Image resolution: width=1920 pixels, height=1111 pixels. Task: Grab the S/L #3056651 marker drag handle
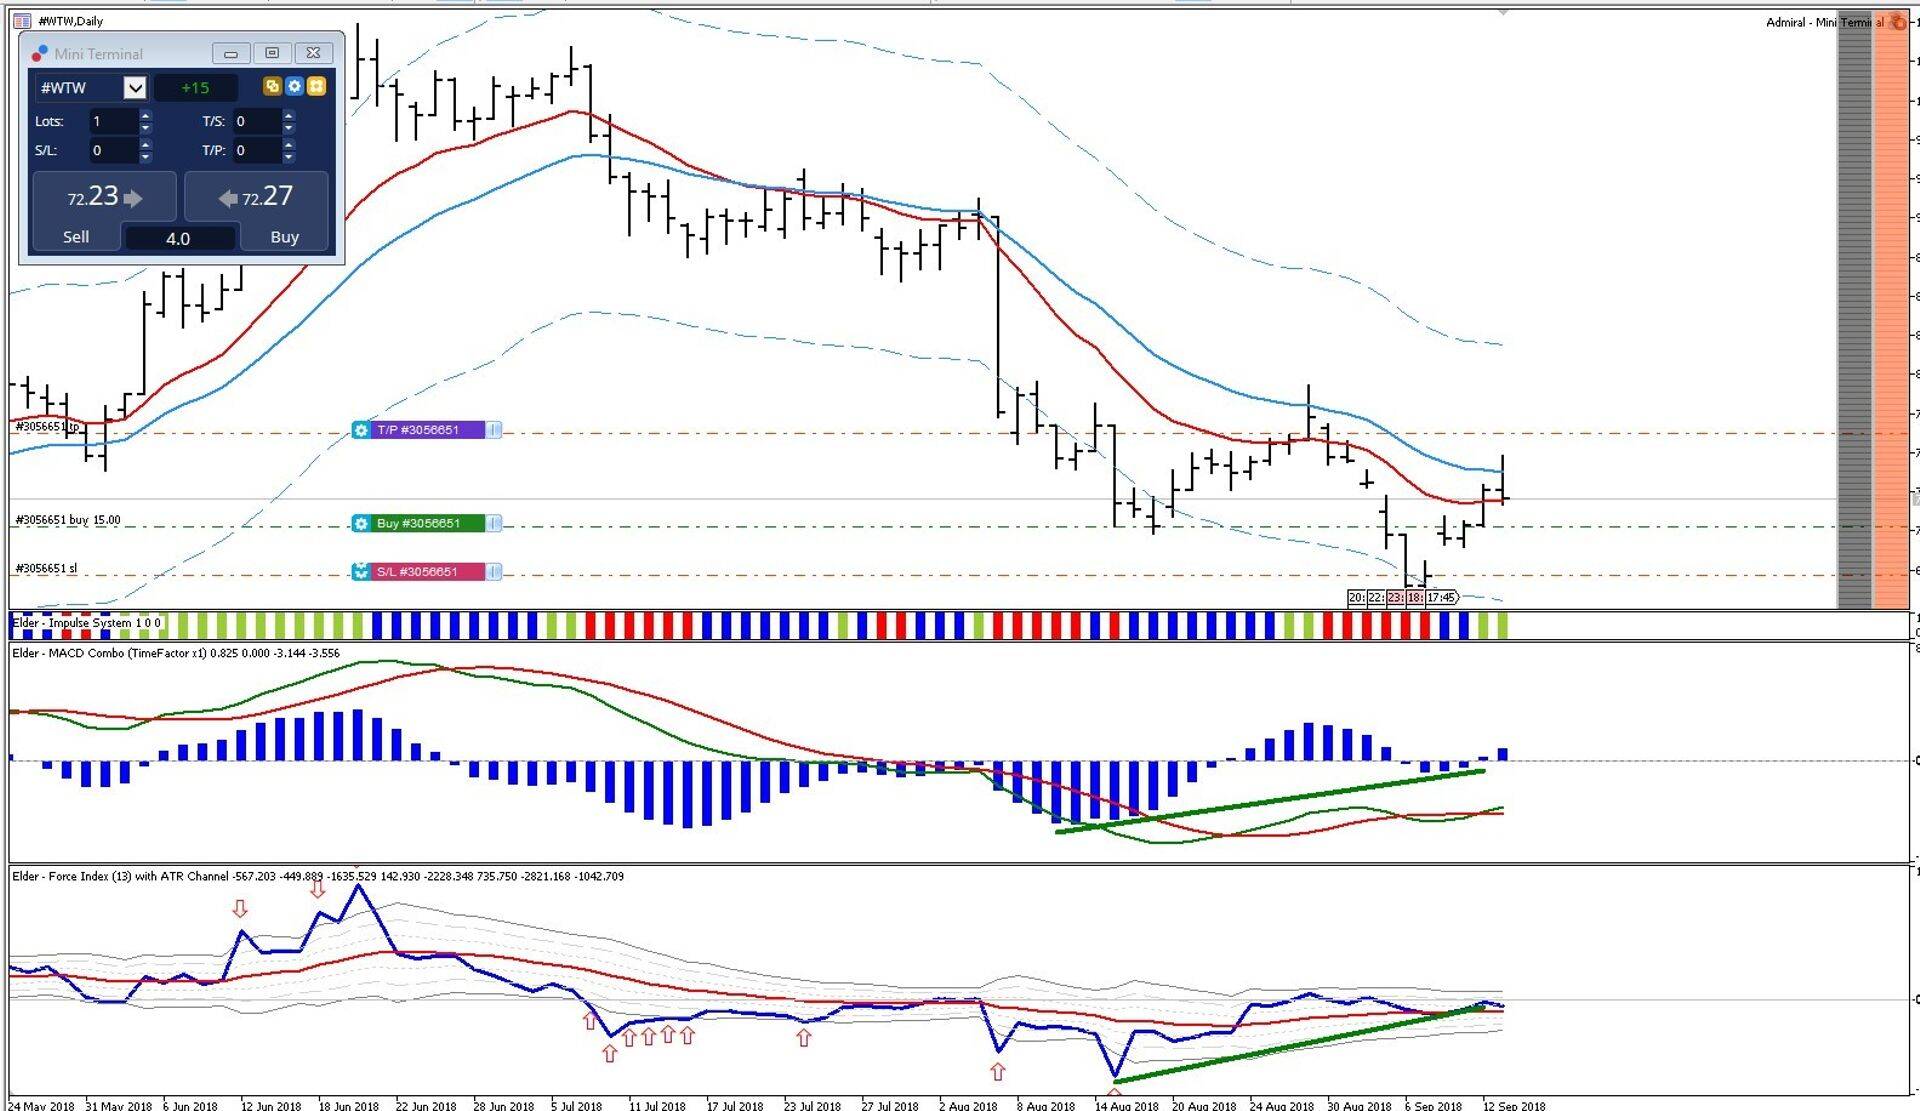click(x=494, y=572)
